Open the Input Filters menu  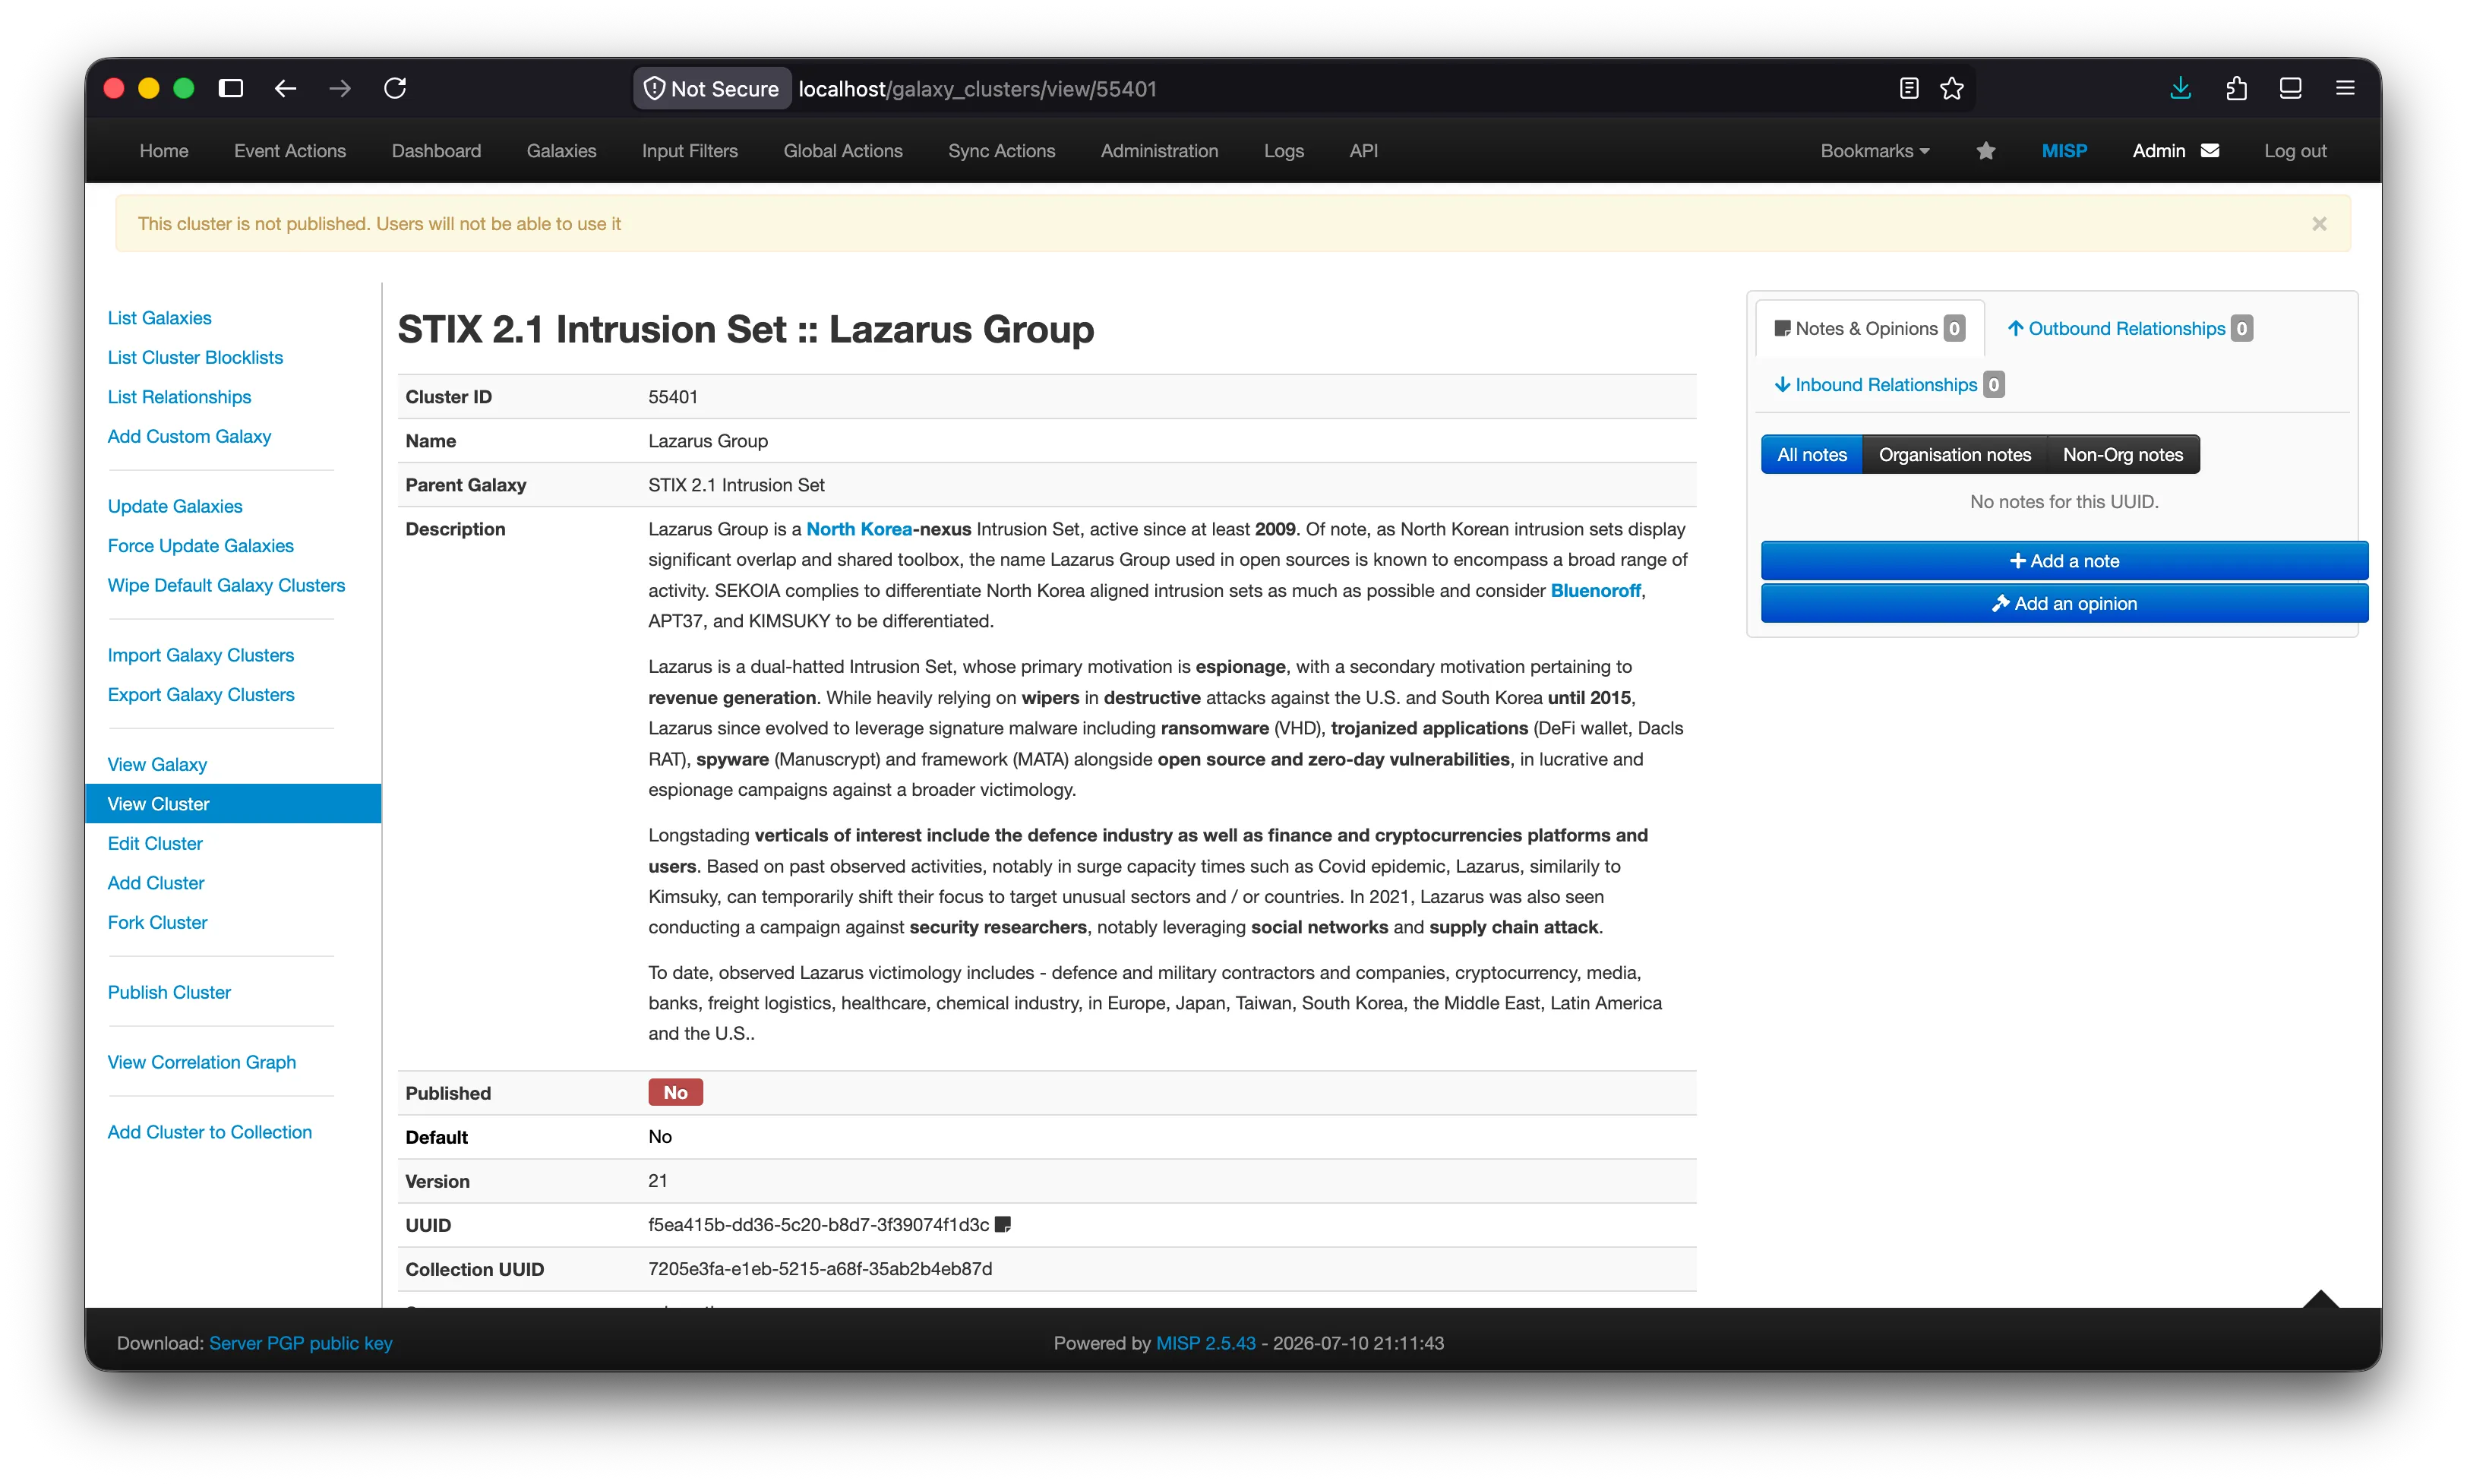pyautogui.click(x=689, y=151)
